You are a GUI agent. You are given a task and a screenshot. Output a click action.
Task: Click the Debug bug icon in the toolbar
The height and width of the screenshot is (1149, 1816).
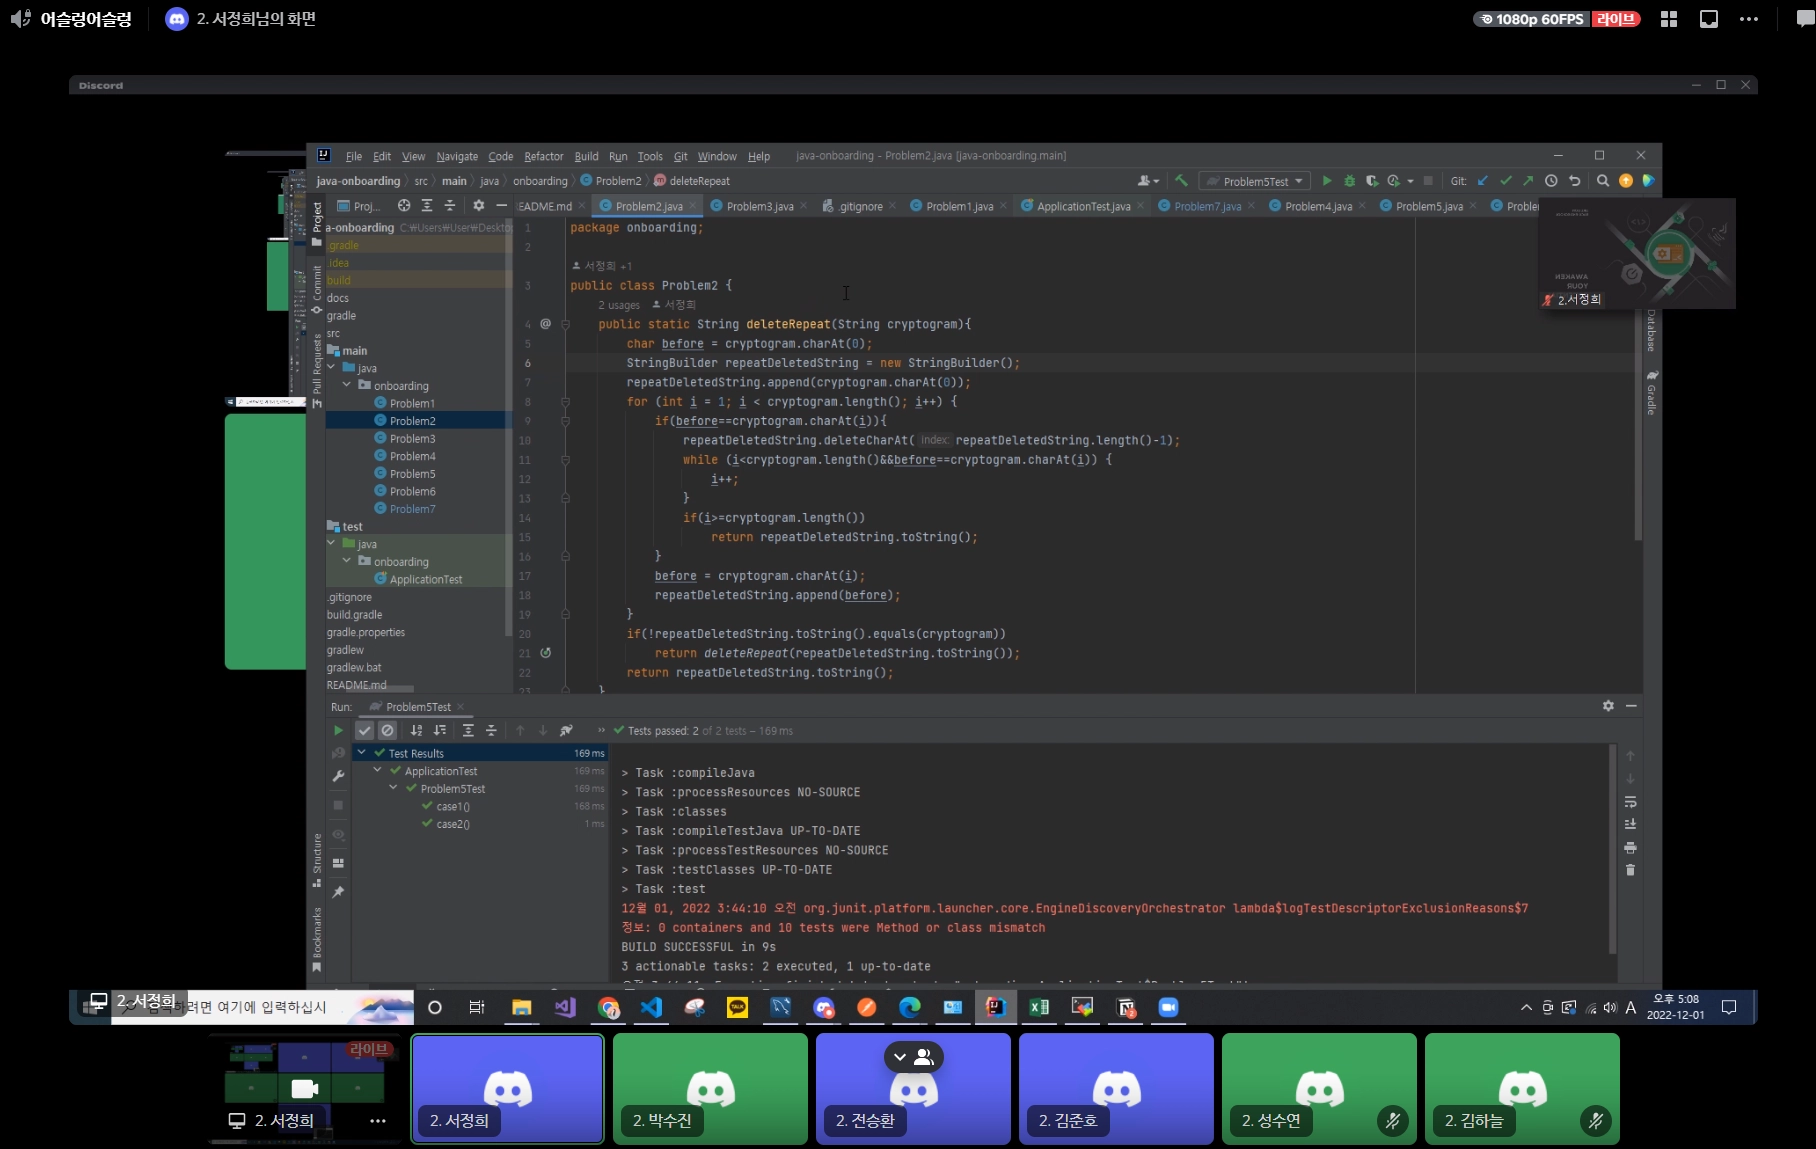coord(1349,181)
